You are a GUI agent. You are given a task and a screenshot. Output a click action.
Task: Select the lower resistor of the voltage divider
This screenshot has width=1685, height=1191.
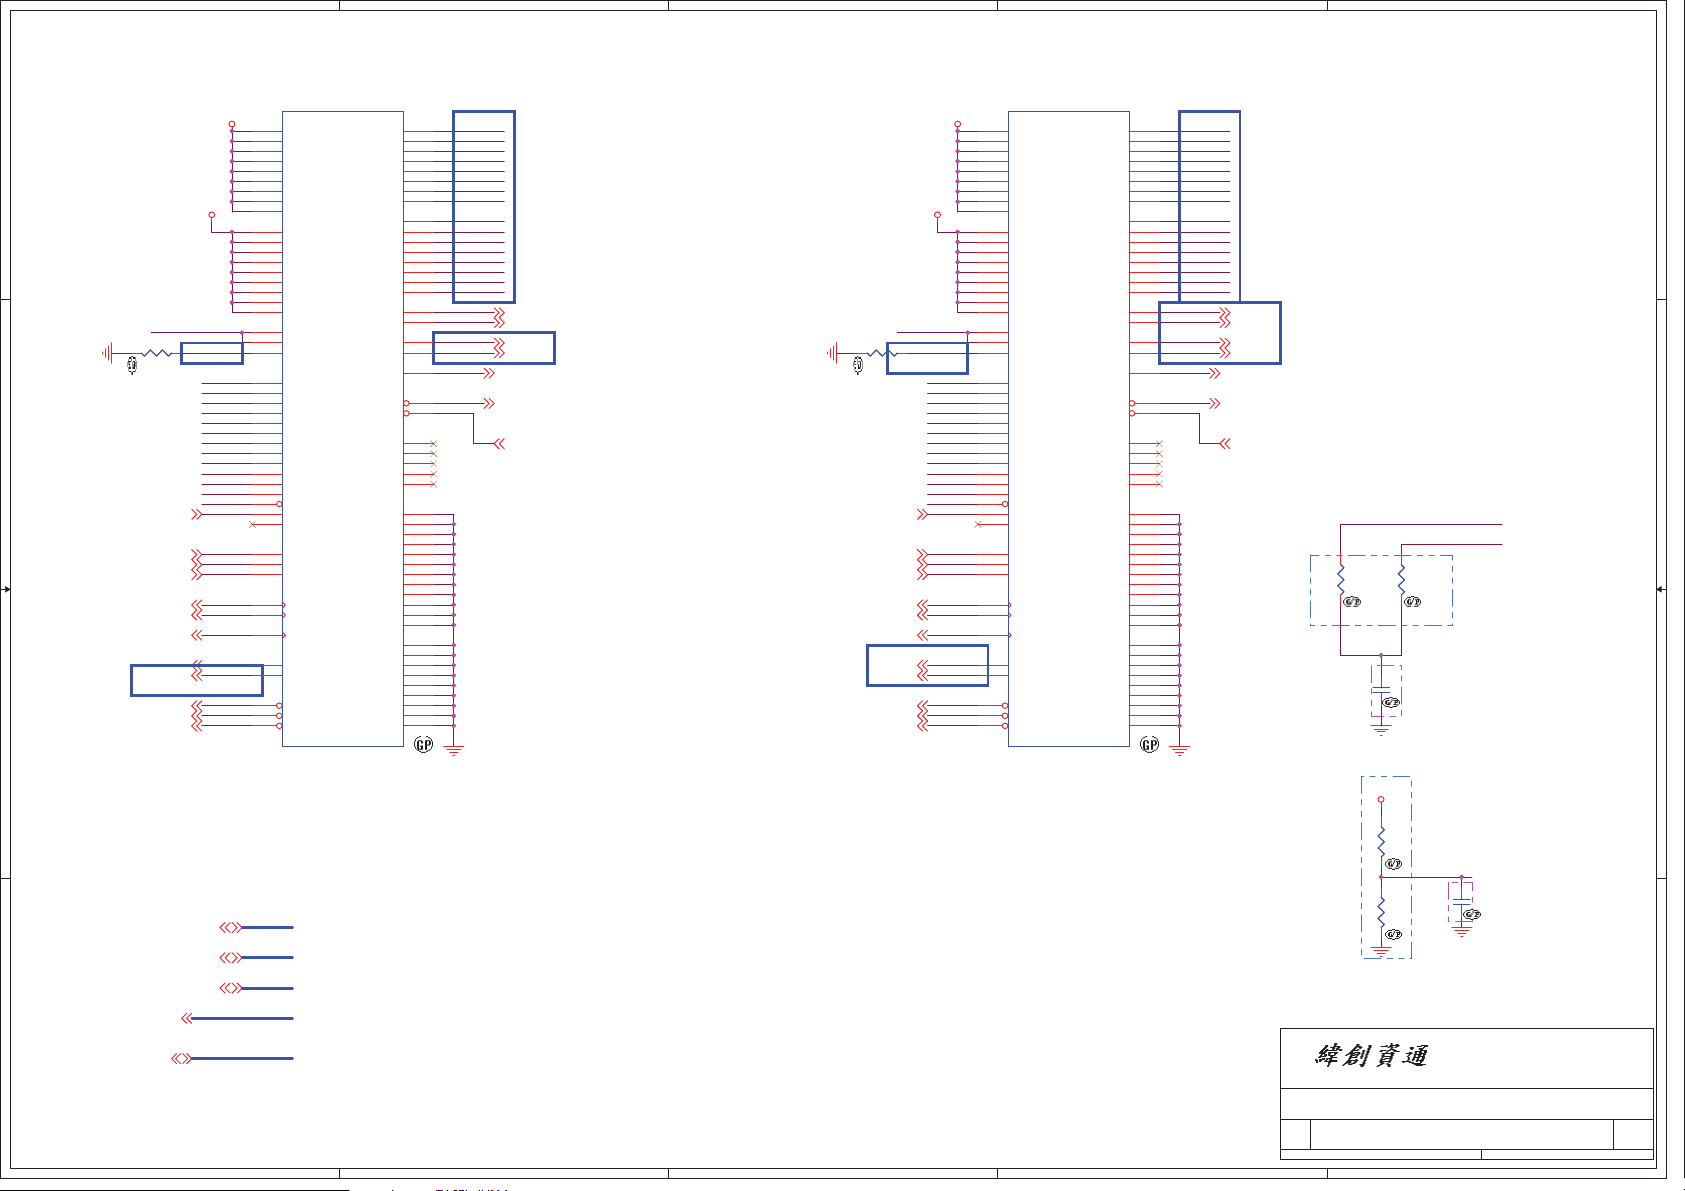[1381, 912]
